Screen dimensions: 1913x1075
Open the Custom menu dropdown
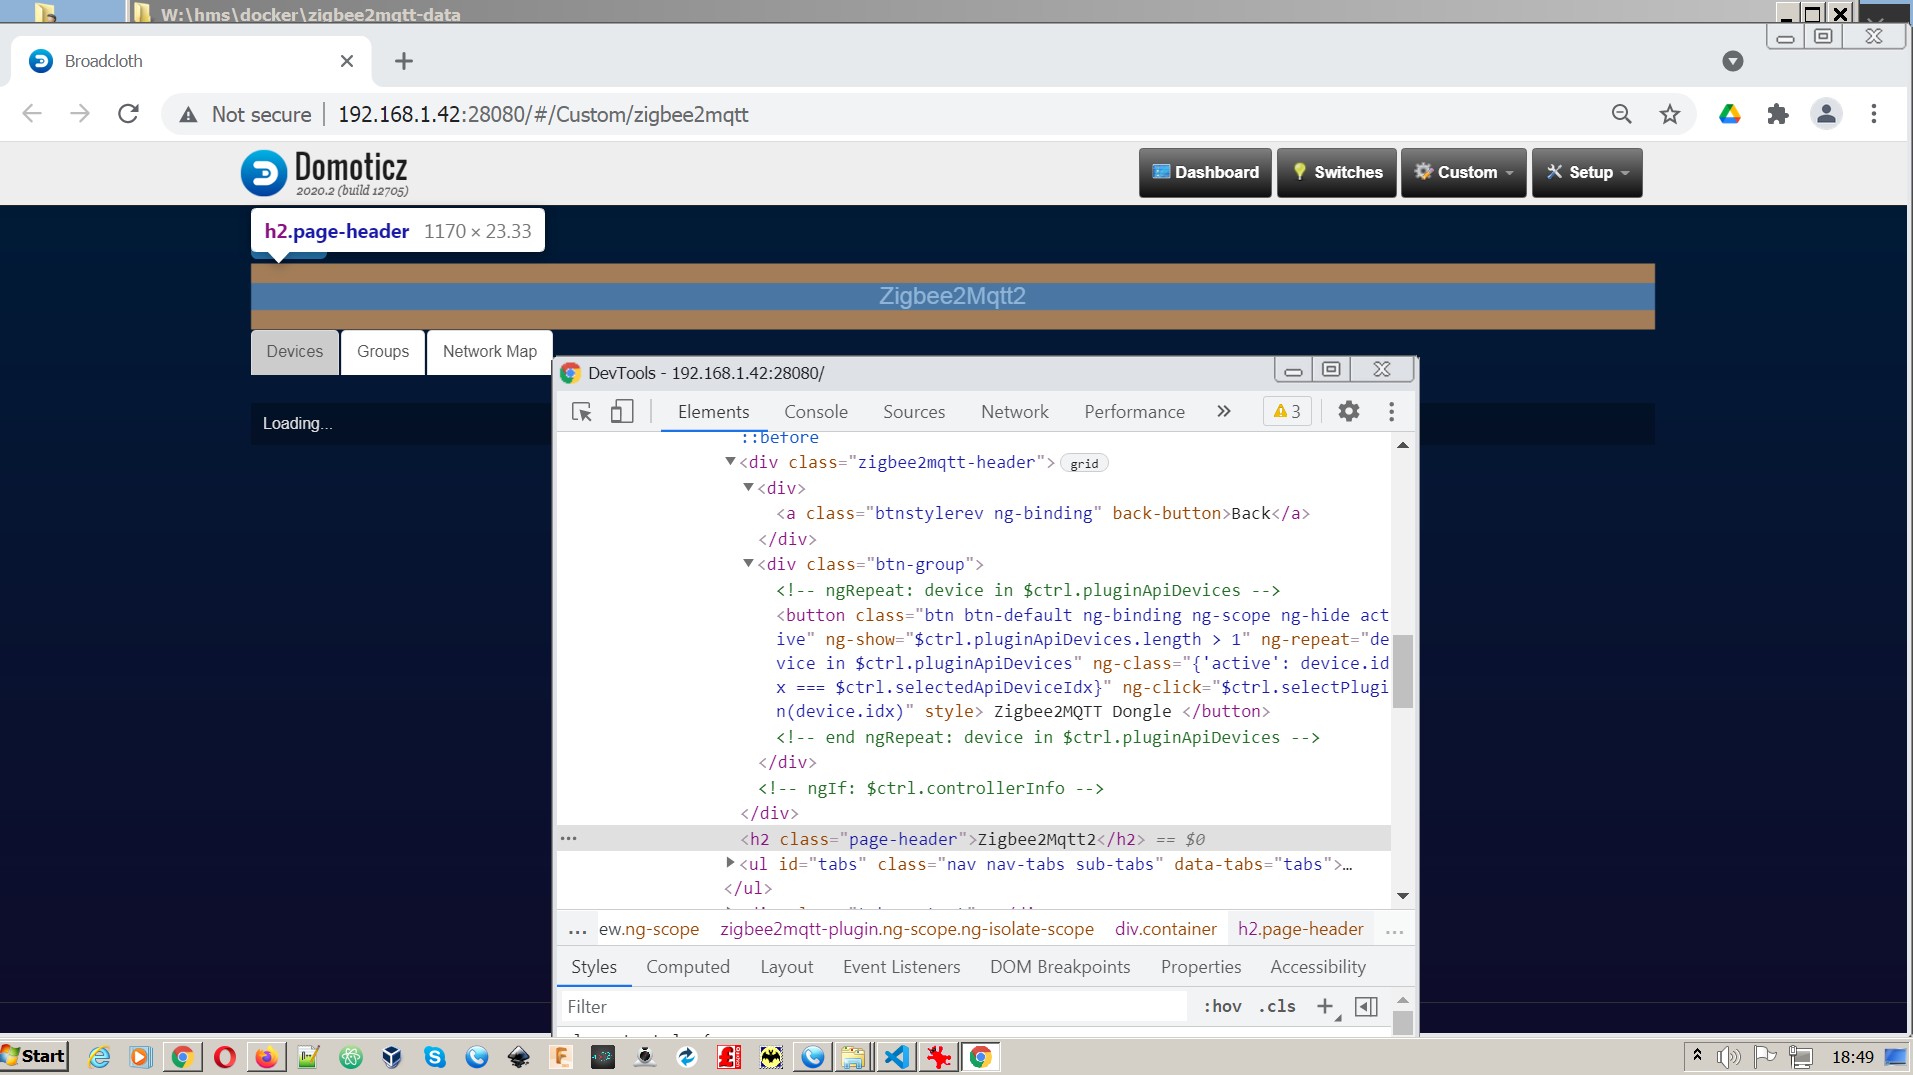(1462, 172)
